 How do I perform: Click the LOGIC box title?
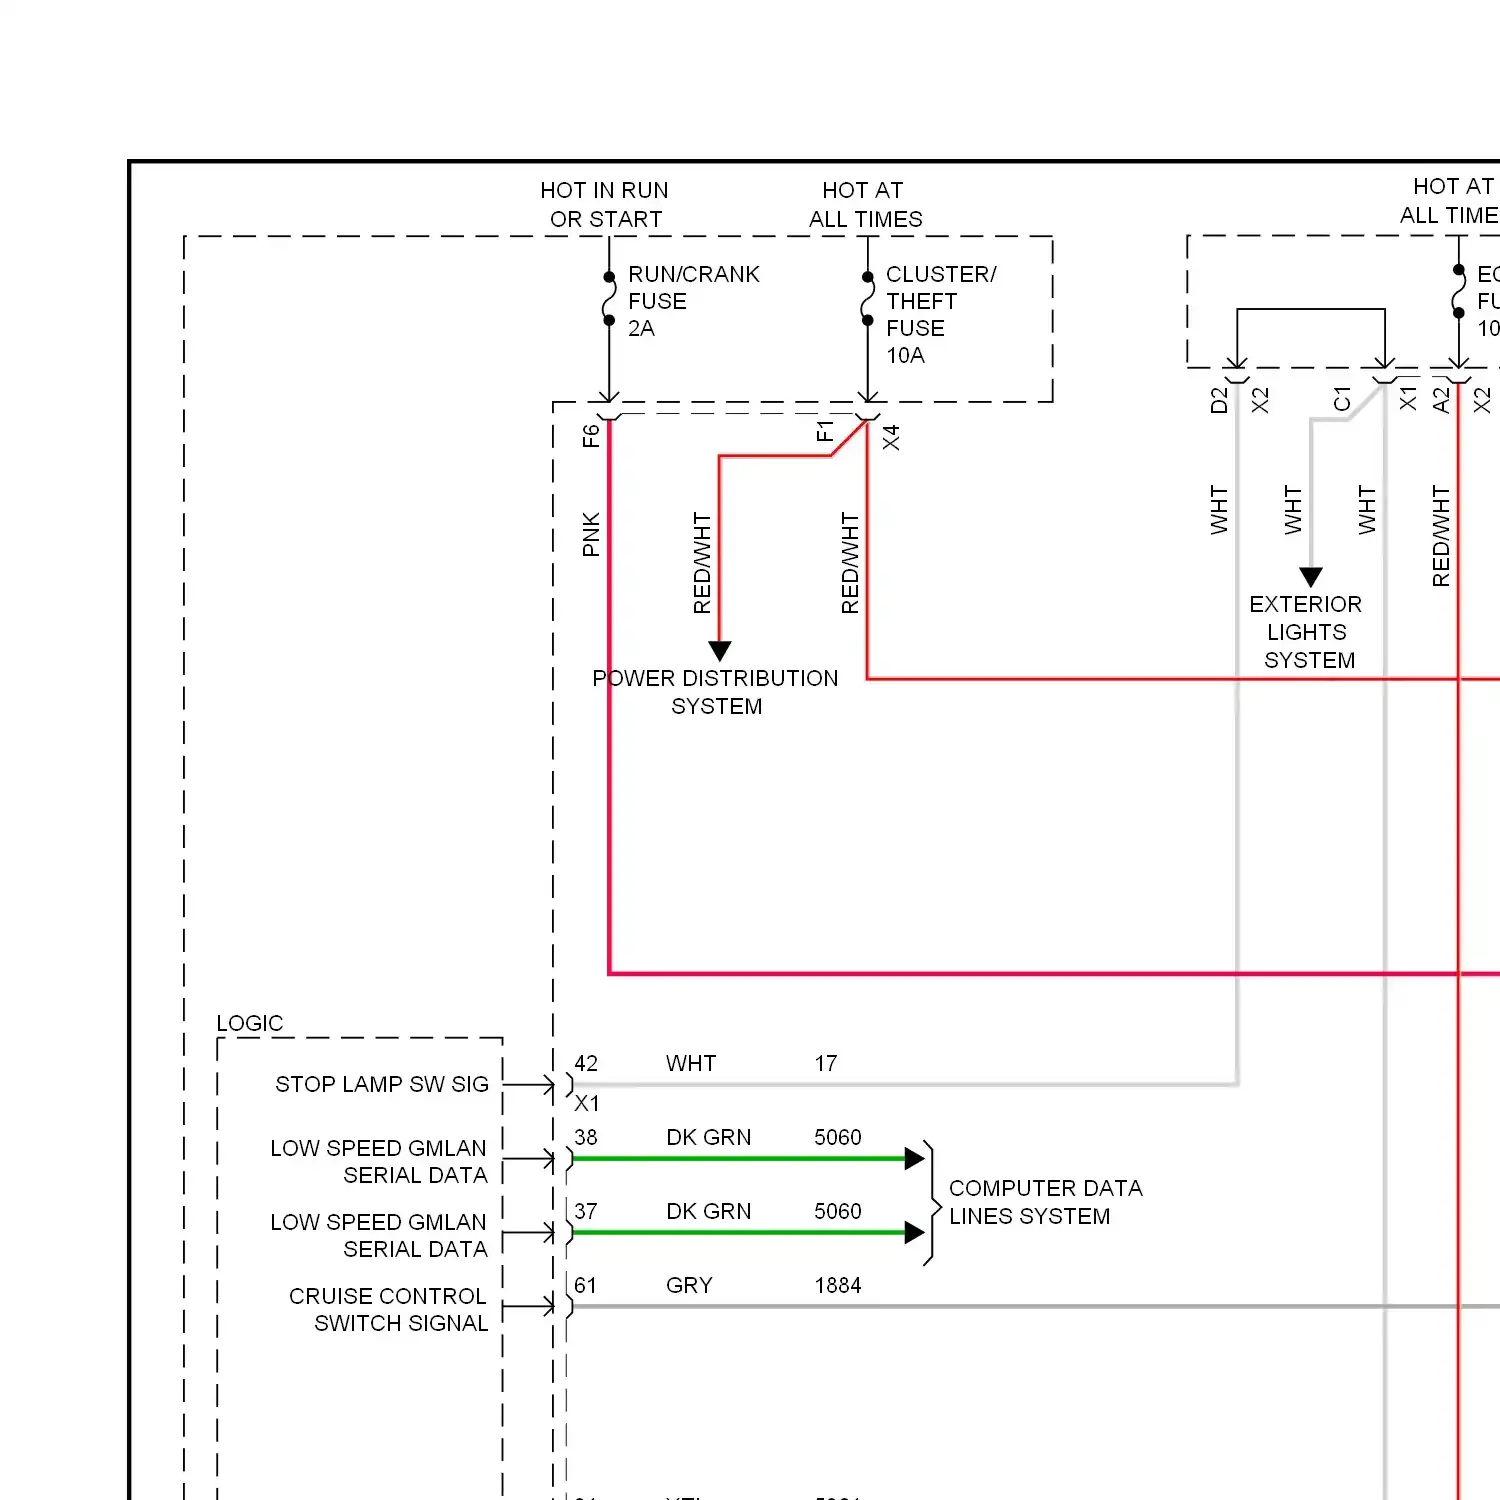[250, 1023]
